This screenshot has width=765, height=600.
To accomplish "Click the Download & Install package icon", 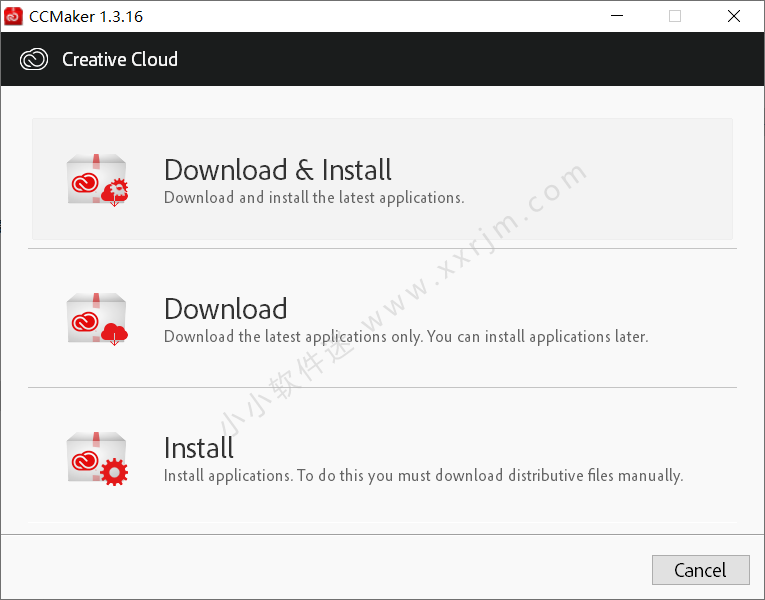I will tap(97, 180).
